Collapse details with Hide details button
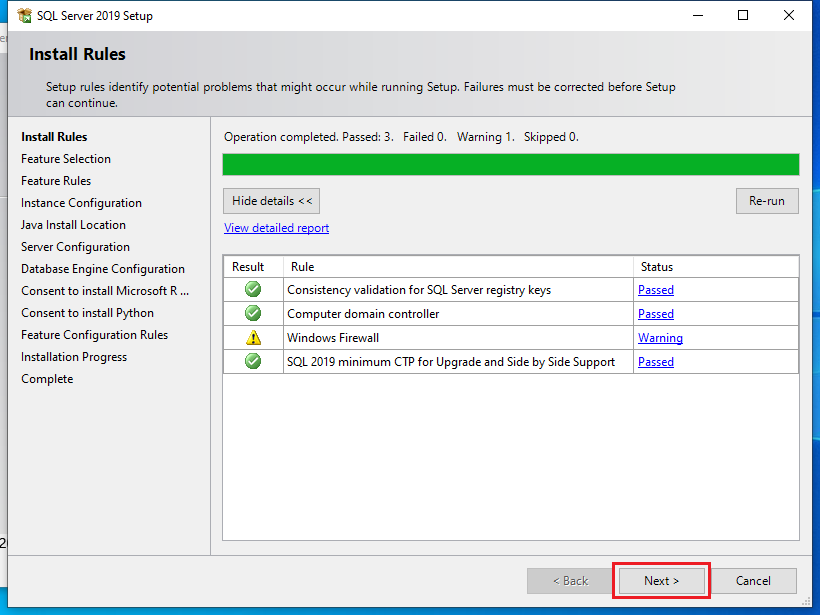 pos(271,200)
